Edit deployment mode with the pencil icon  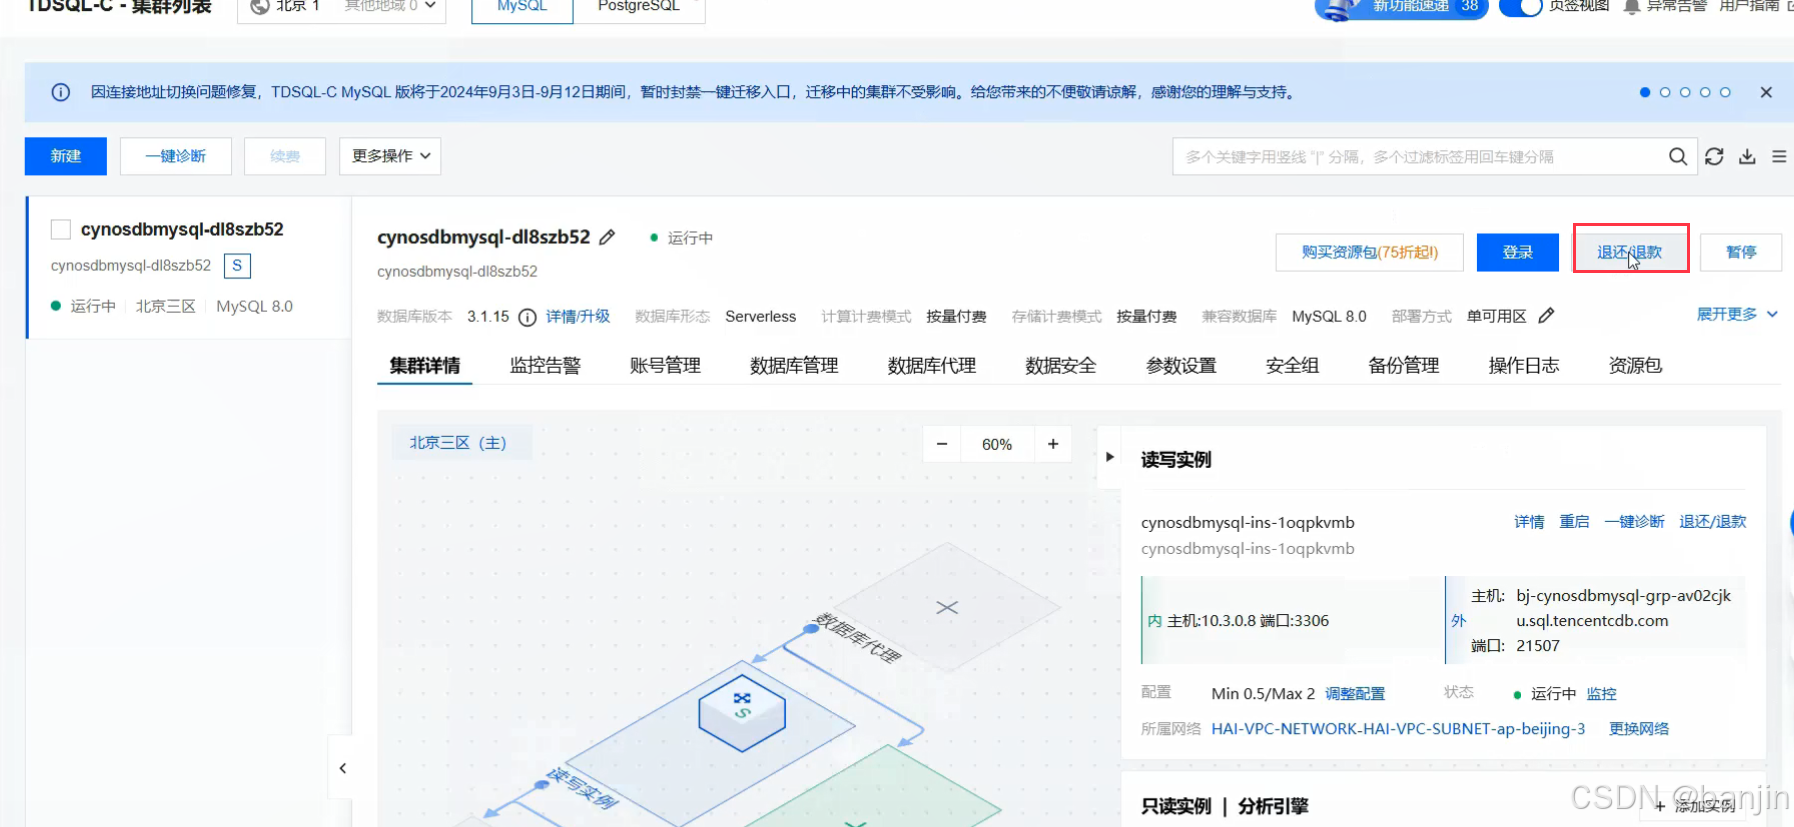pyautogui.click(x=1546, y=316)
